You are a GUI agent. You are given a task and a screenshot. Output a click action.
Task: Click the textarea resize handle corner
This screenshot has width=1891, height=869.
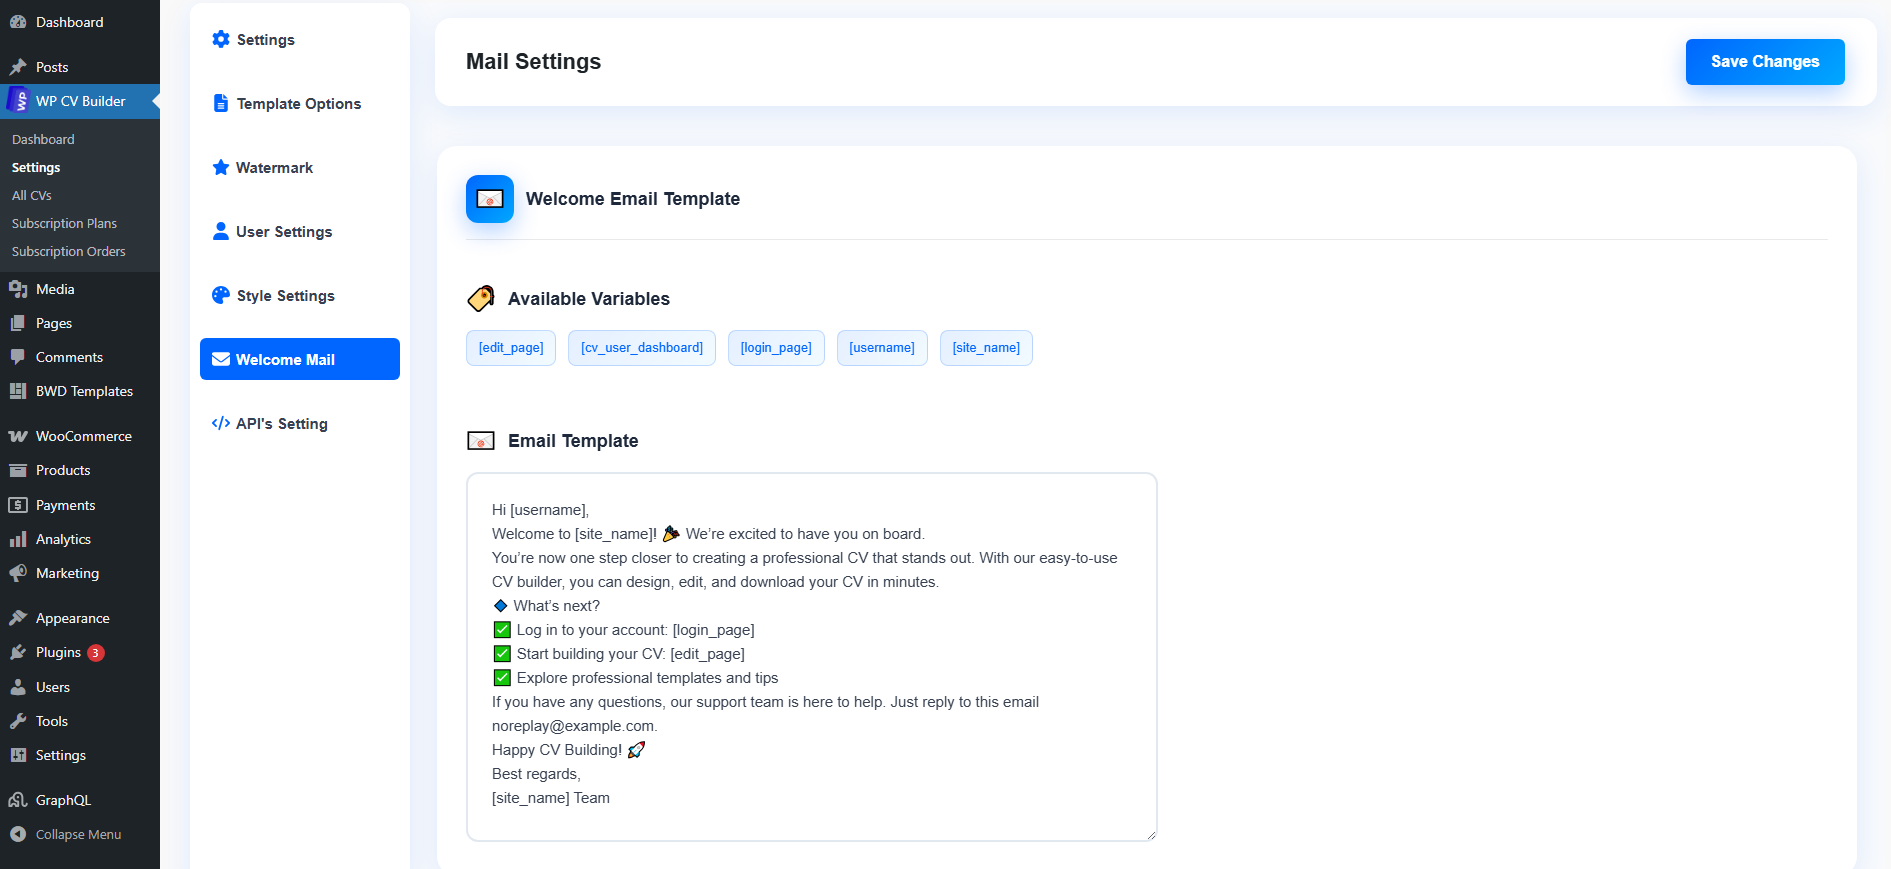(1151, 835)
